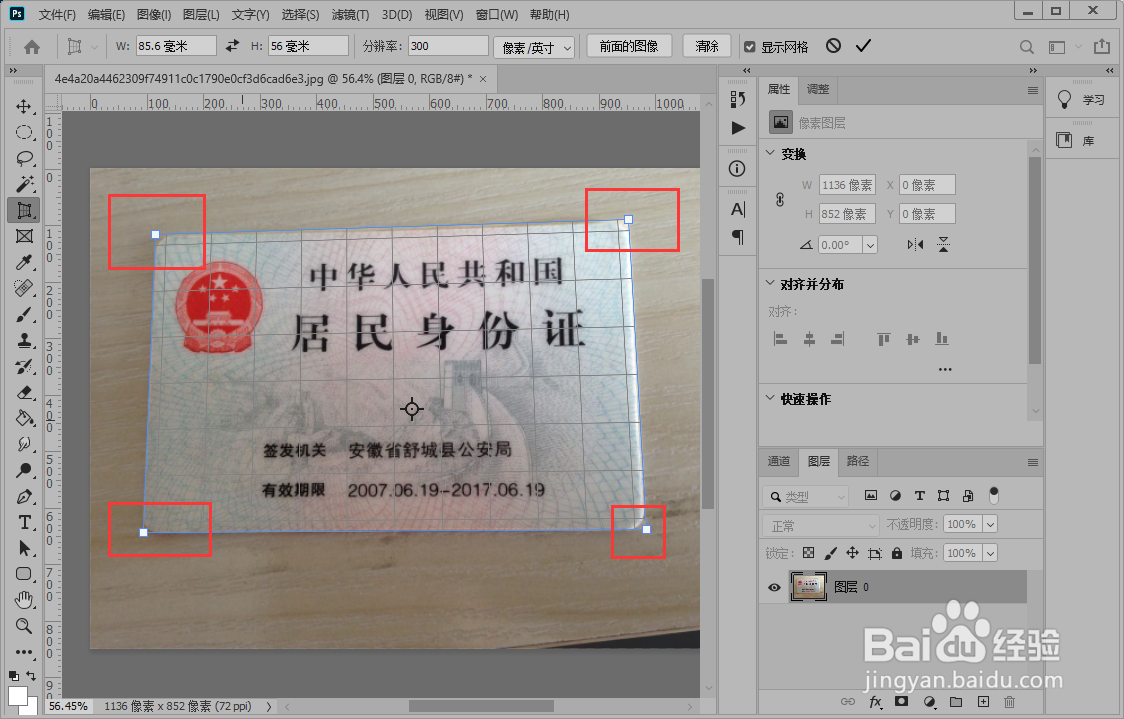Viewport: 1124px width, 719px height.
Task: Click the resolution 300 input field
Action: [448, 46]
